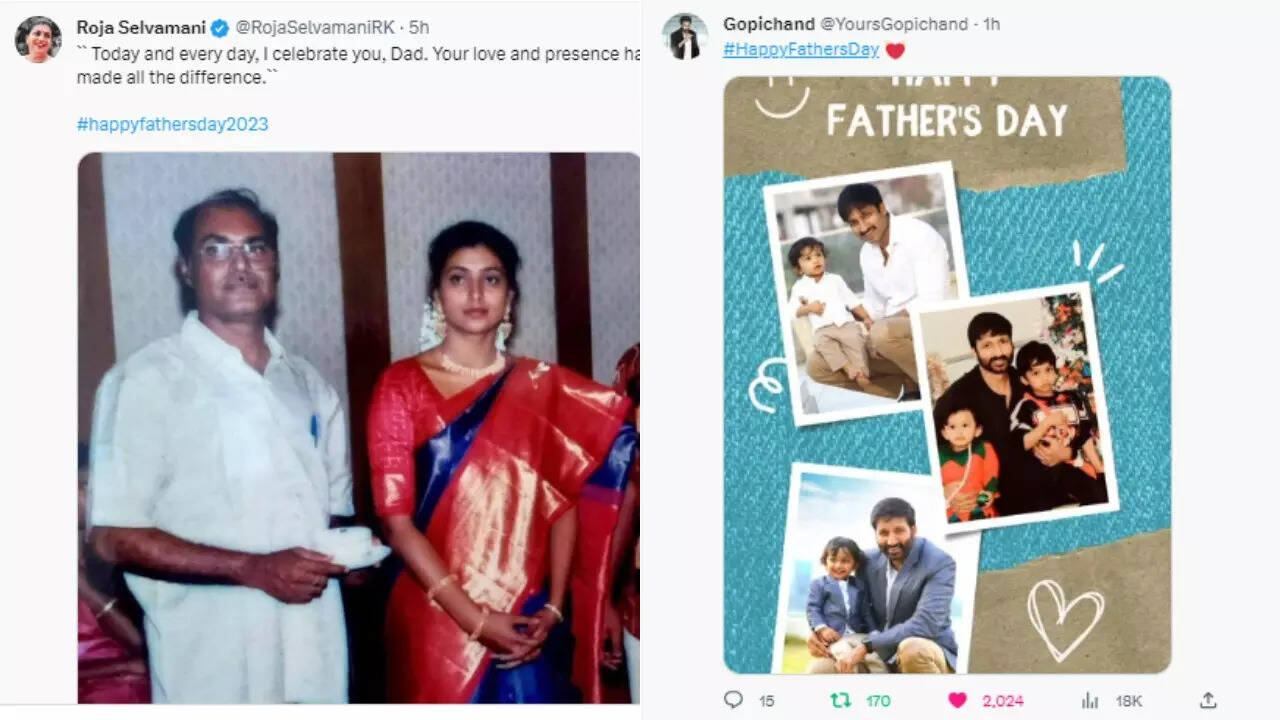
Task: Click the Gopichand display name
Action: (x=768, y=24)
